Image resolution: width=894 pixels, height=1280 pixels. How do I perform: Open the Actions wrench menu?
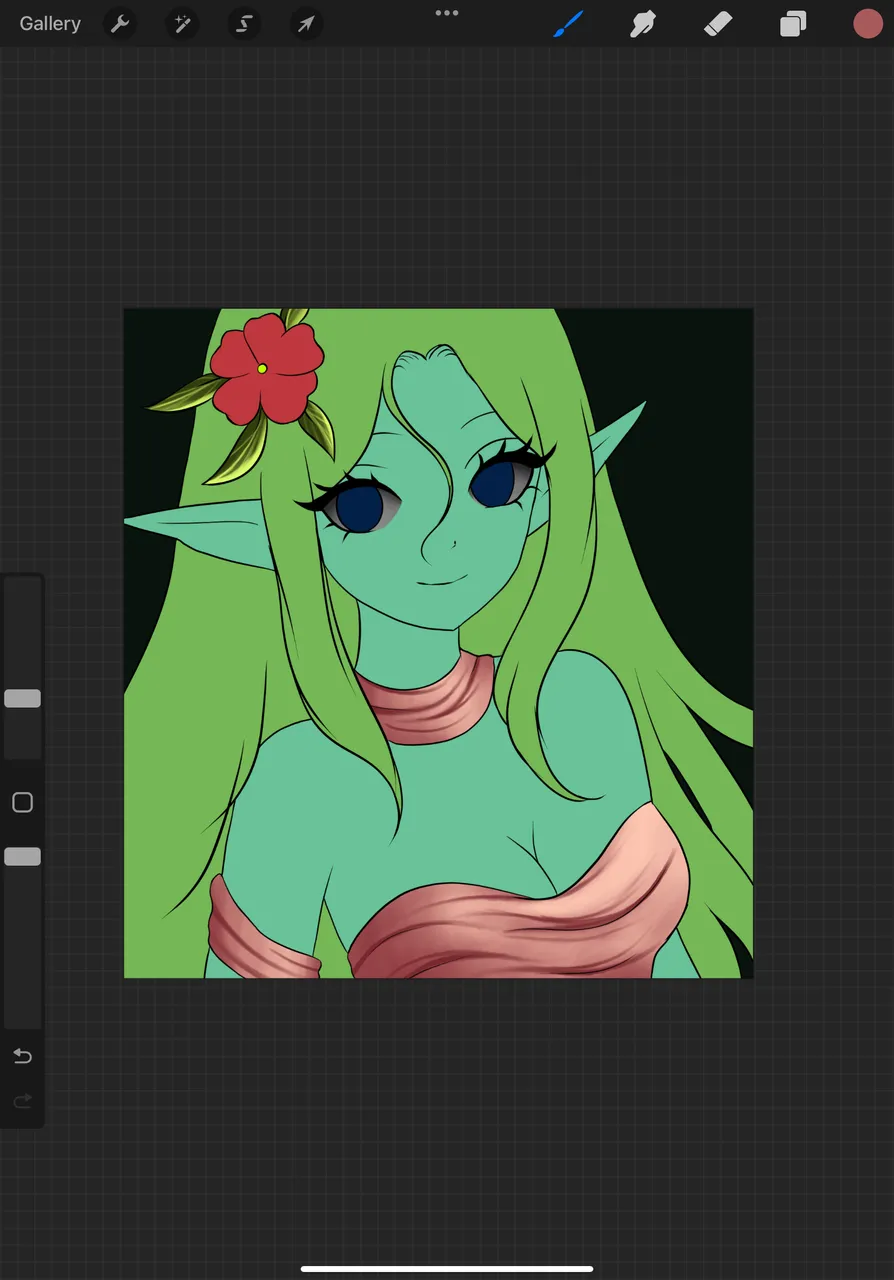[x=120, y=24]
